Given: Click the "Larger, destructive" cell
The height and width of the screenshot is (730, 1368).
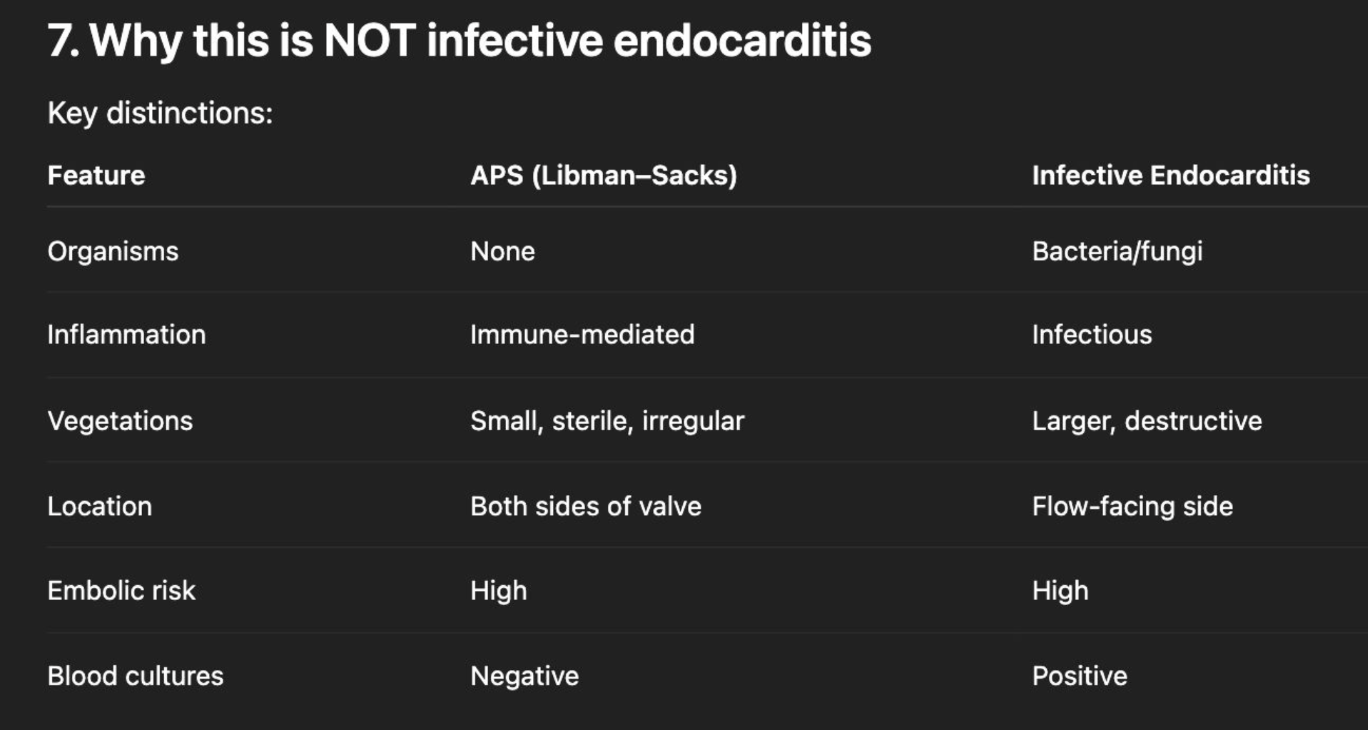Looking at the screenshot, I should [x=1146, y=421].
